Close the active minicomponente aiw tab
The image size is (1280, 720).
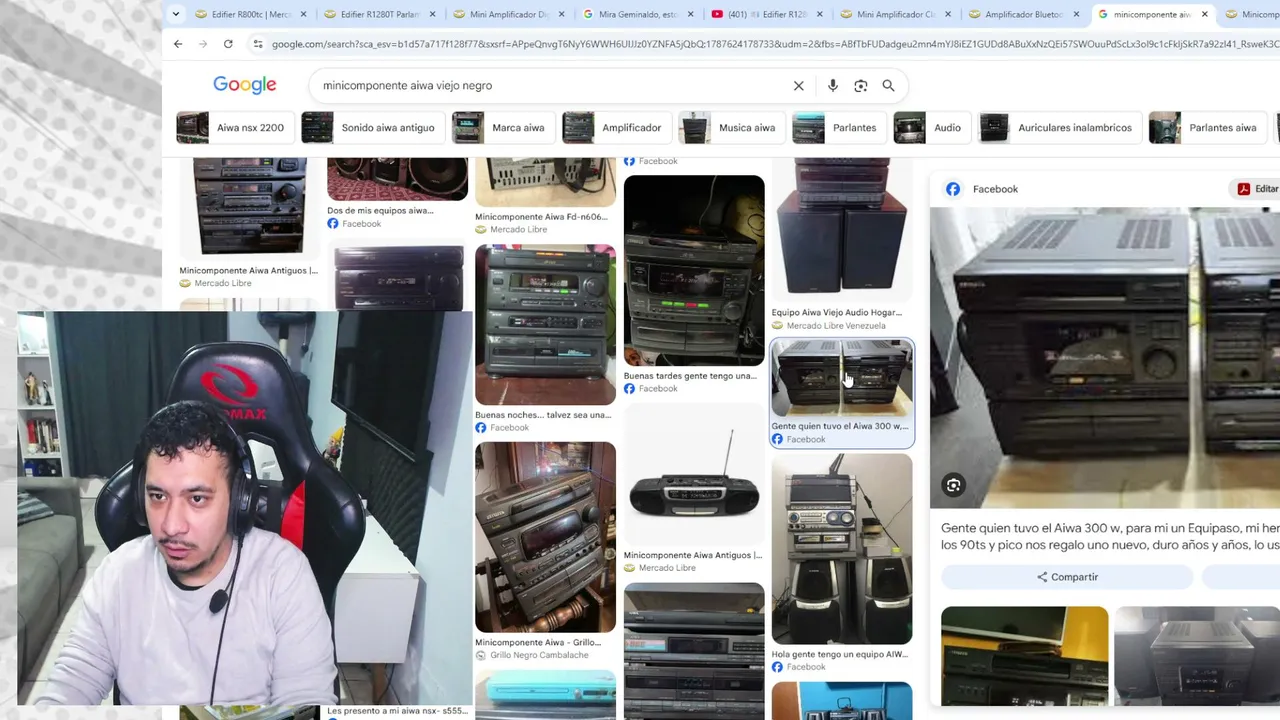[x=1204, y=14]
